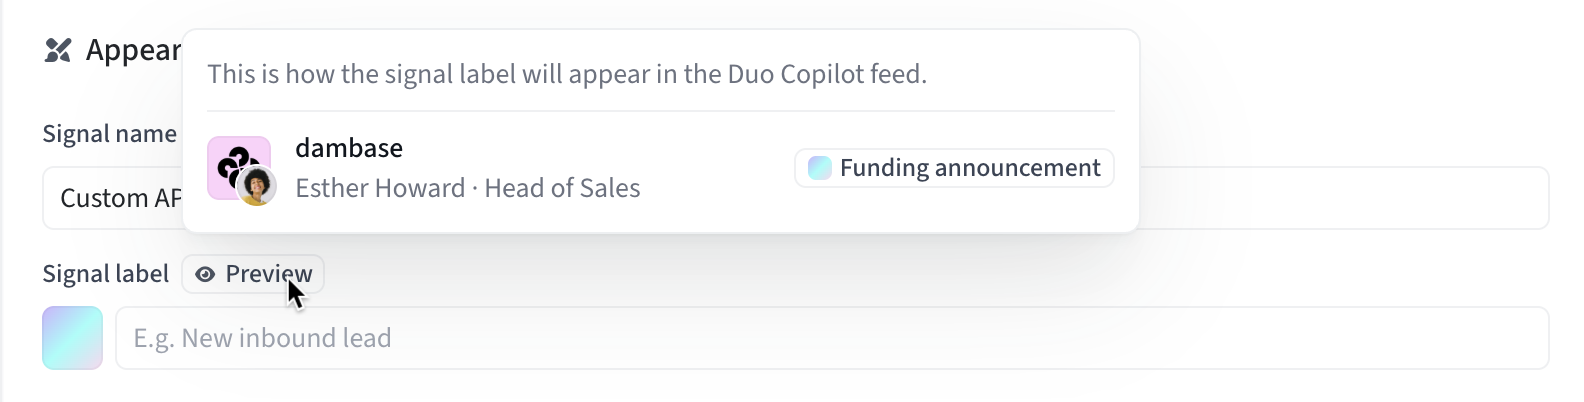
Task: Click the divider line in preview popup
Action: pos(660,111)
